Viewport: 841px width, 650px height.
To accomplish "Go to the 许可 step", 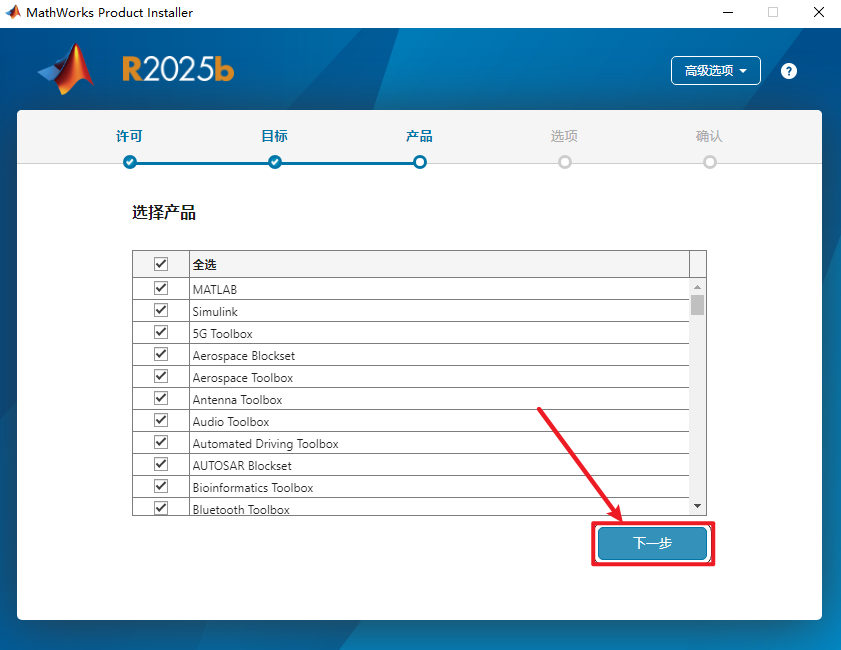I will coord(129,136).
